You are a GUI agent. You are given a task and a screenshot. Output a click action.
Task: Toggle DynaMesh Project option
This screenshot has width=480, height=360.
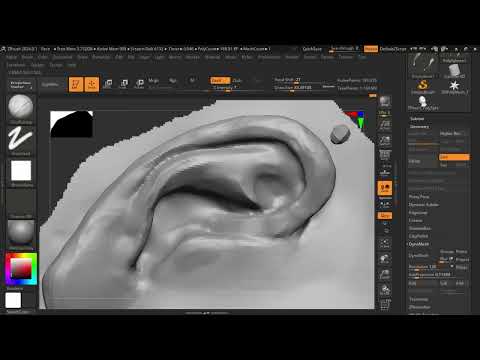[x=462, y=259]
